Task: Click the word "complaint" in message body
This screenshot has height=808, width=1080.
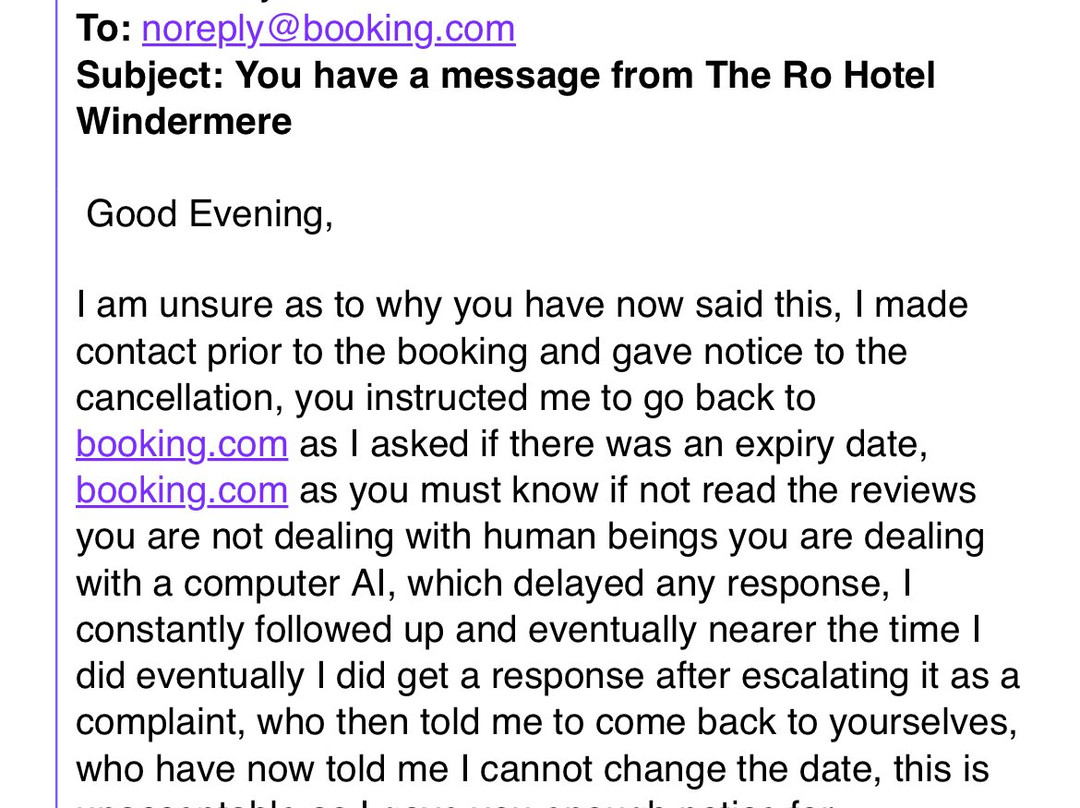Action: pos(160,723)
